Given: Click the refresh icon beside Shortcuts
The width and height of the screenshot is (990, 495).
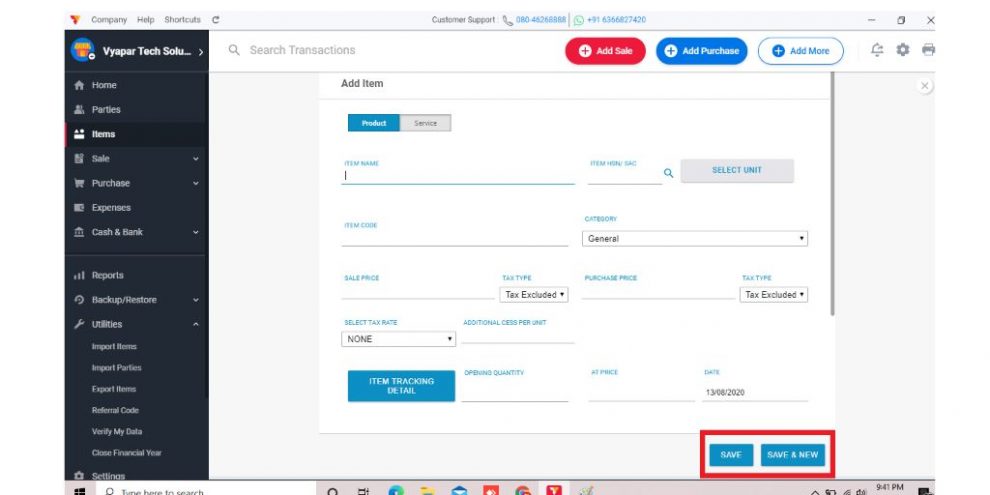Looking at the screenshot, I should click(216, 20).
